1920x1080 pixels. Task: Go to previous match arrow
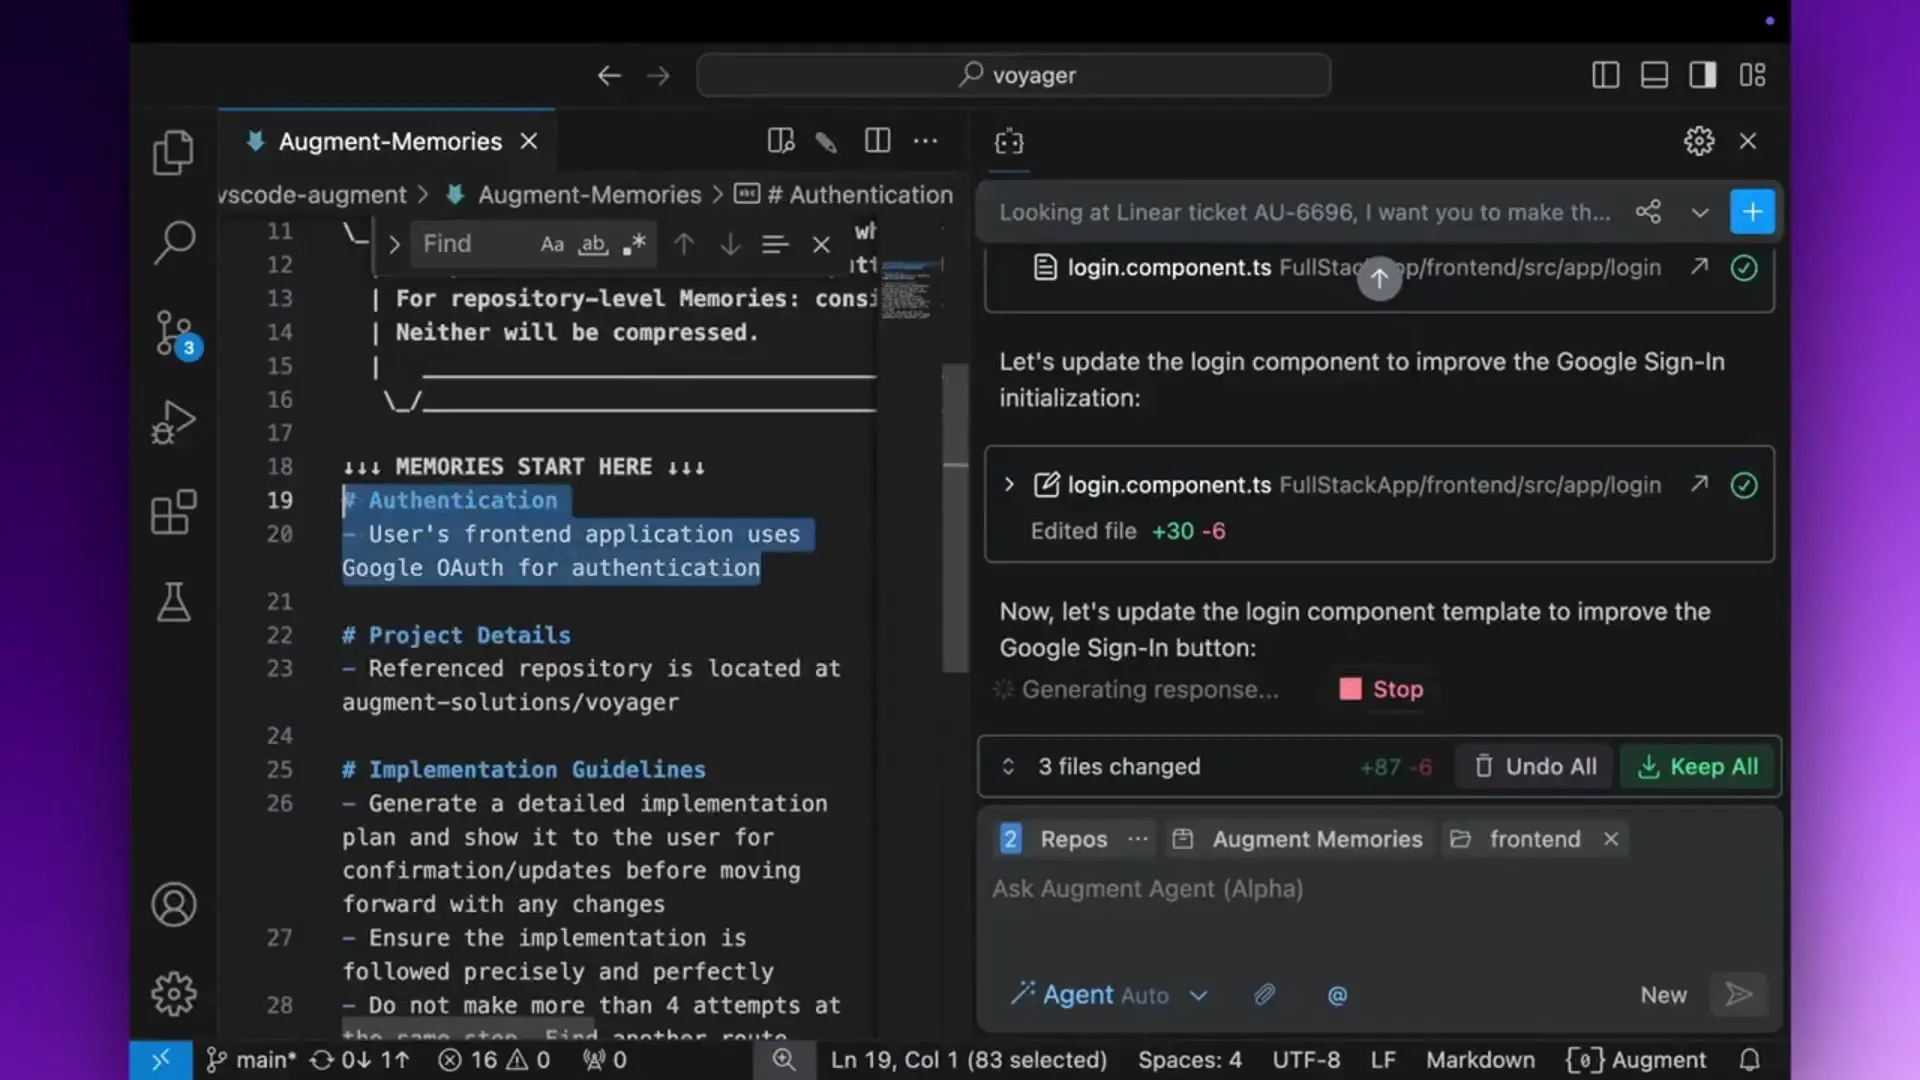point(684,244)
